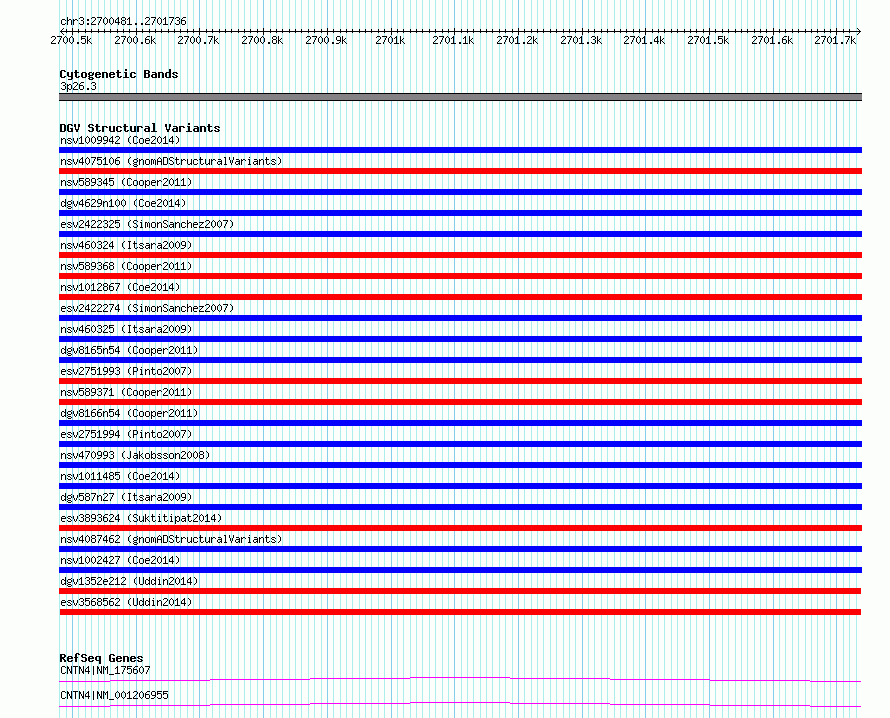Image resolution: width=890 pixels, height=718 pixels.
Task: Select the red bar under nsv1012867
Action: [x=460, y=297]
